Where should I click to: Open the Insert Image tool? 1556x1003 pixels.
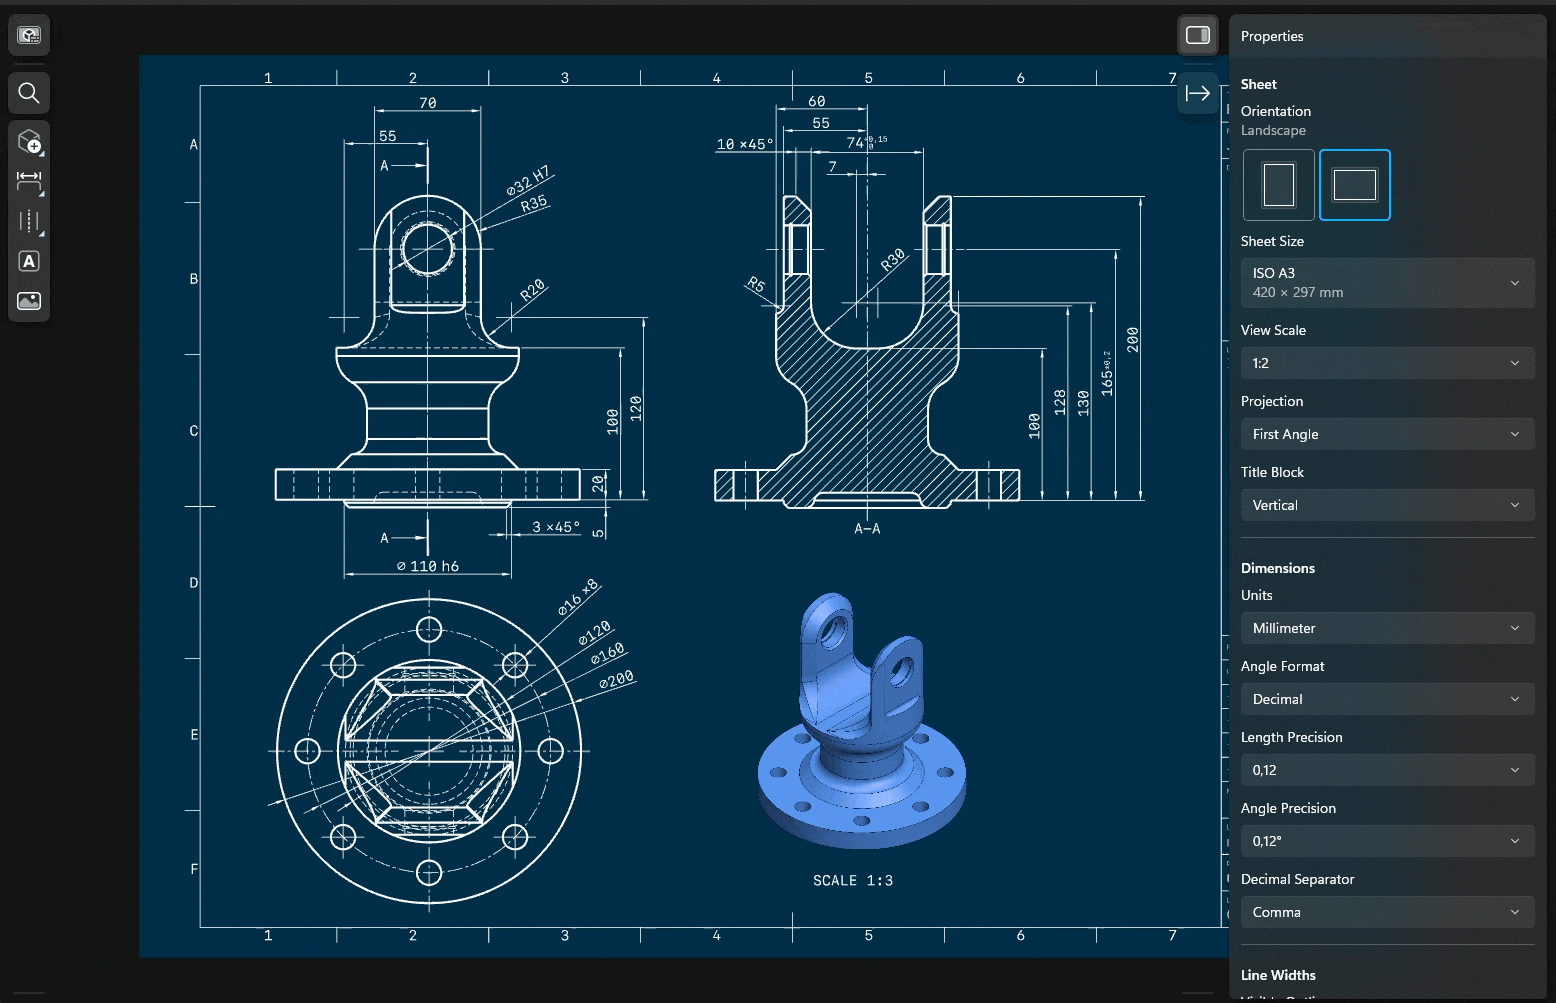click(28, 300)
